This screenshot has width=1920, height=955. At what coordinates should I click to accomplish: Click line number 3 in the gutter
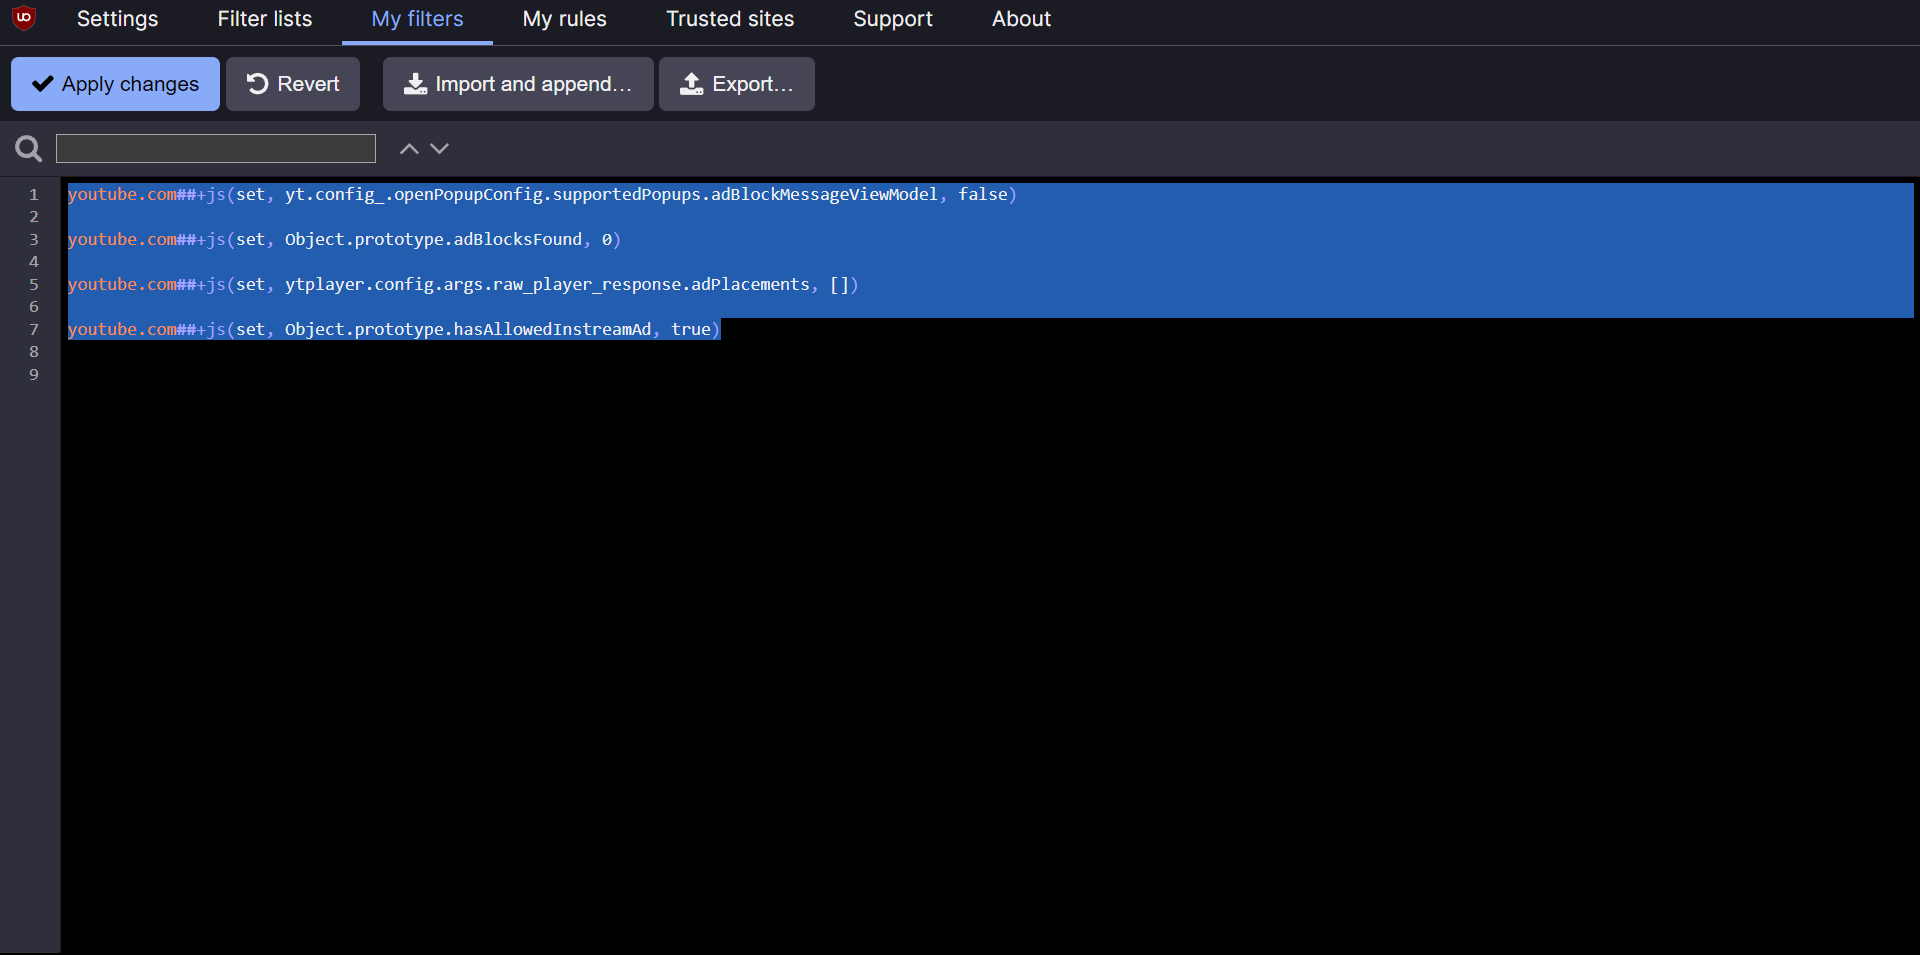click(x=34, y=239)
